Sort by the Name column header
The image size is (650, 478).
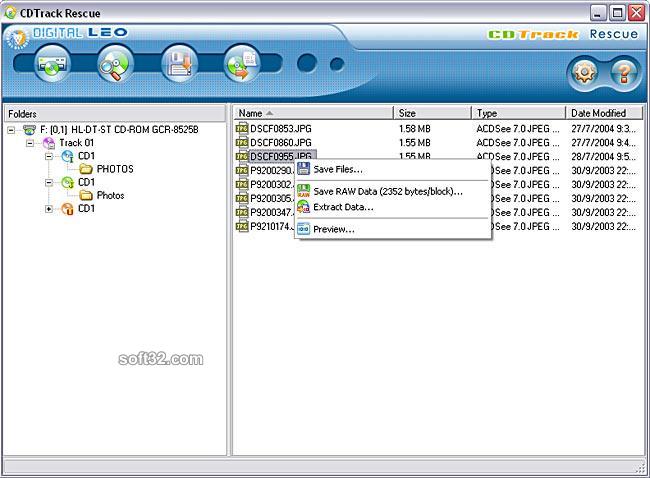pos(314,113)
